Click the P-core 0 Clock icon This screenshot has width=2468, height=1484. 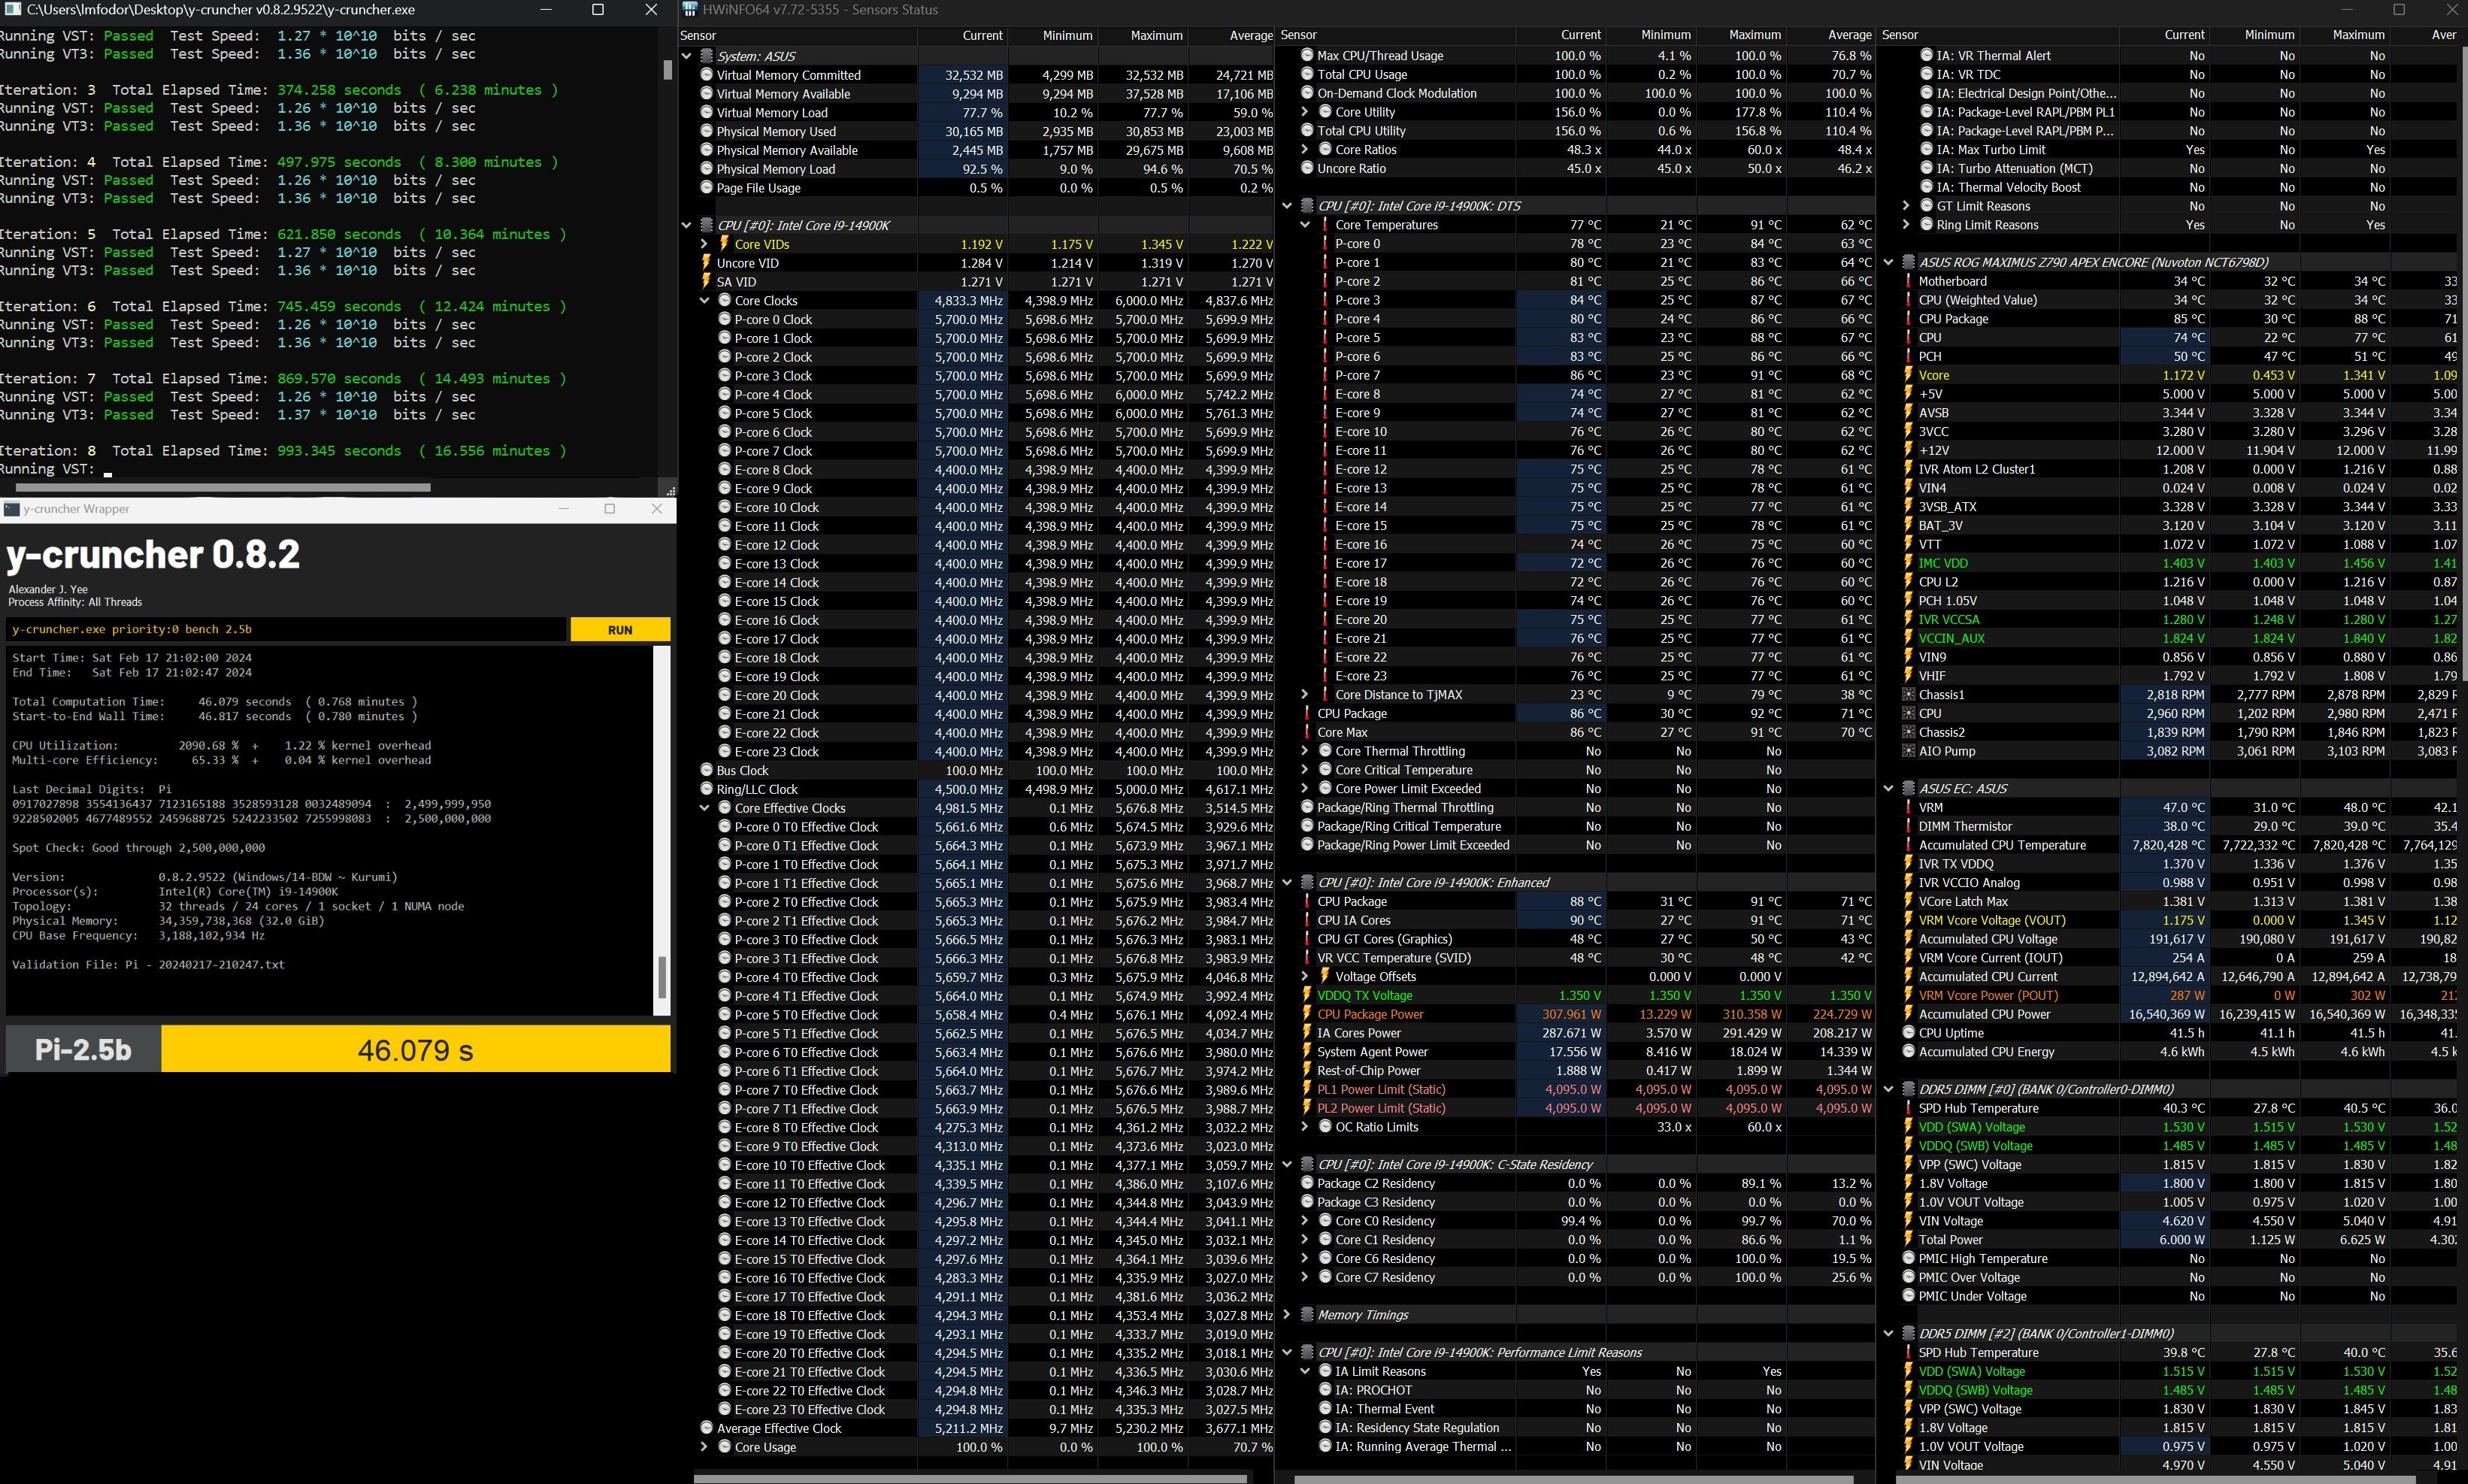[725, 319]
